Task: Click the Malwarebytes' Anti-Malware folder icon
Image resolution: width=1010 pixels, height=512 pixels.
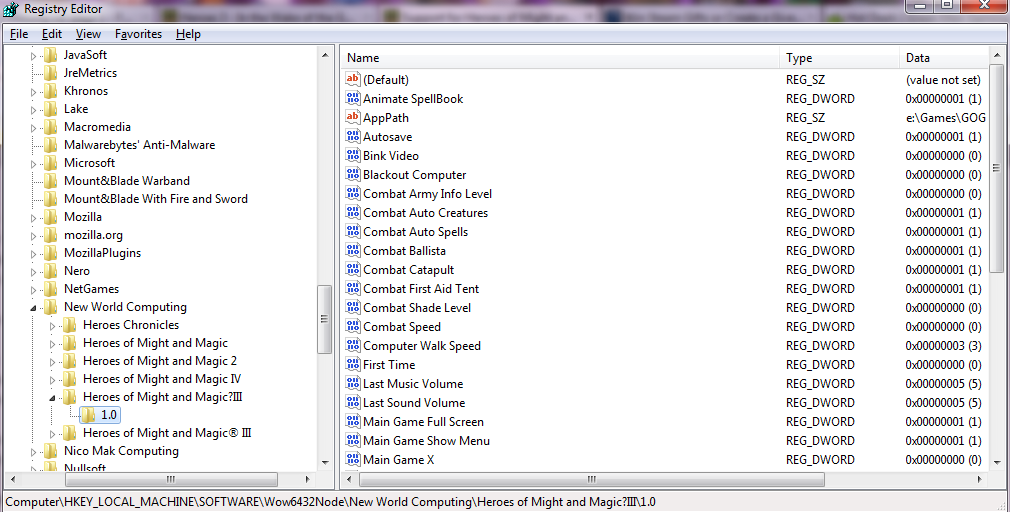Action: point(51,145)
